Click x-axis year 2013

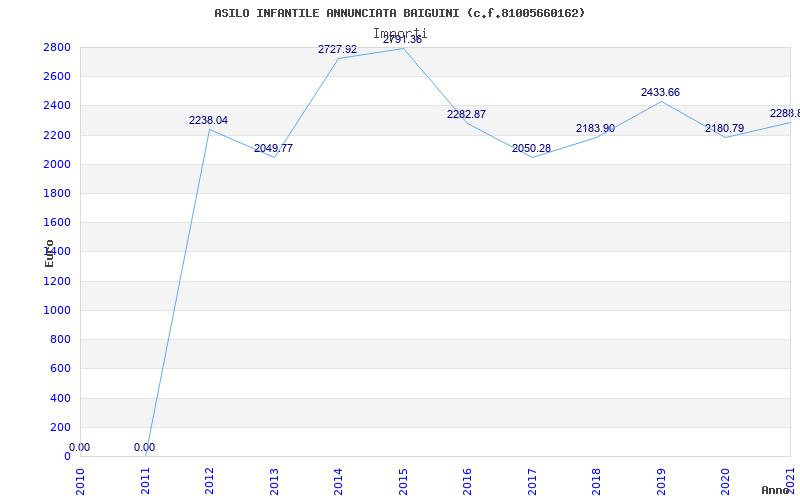click(x=274, y=481)
